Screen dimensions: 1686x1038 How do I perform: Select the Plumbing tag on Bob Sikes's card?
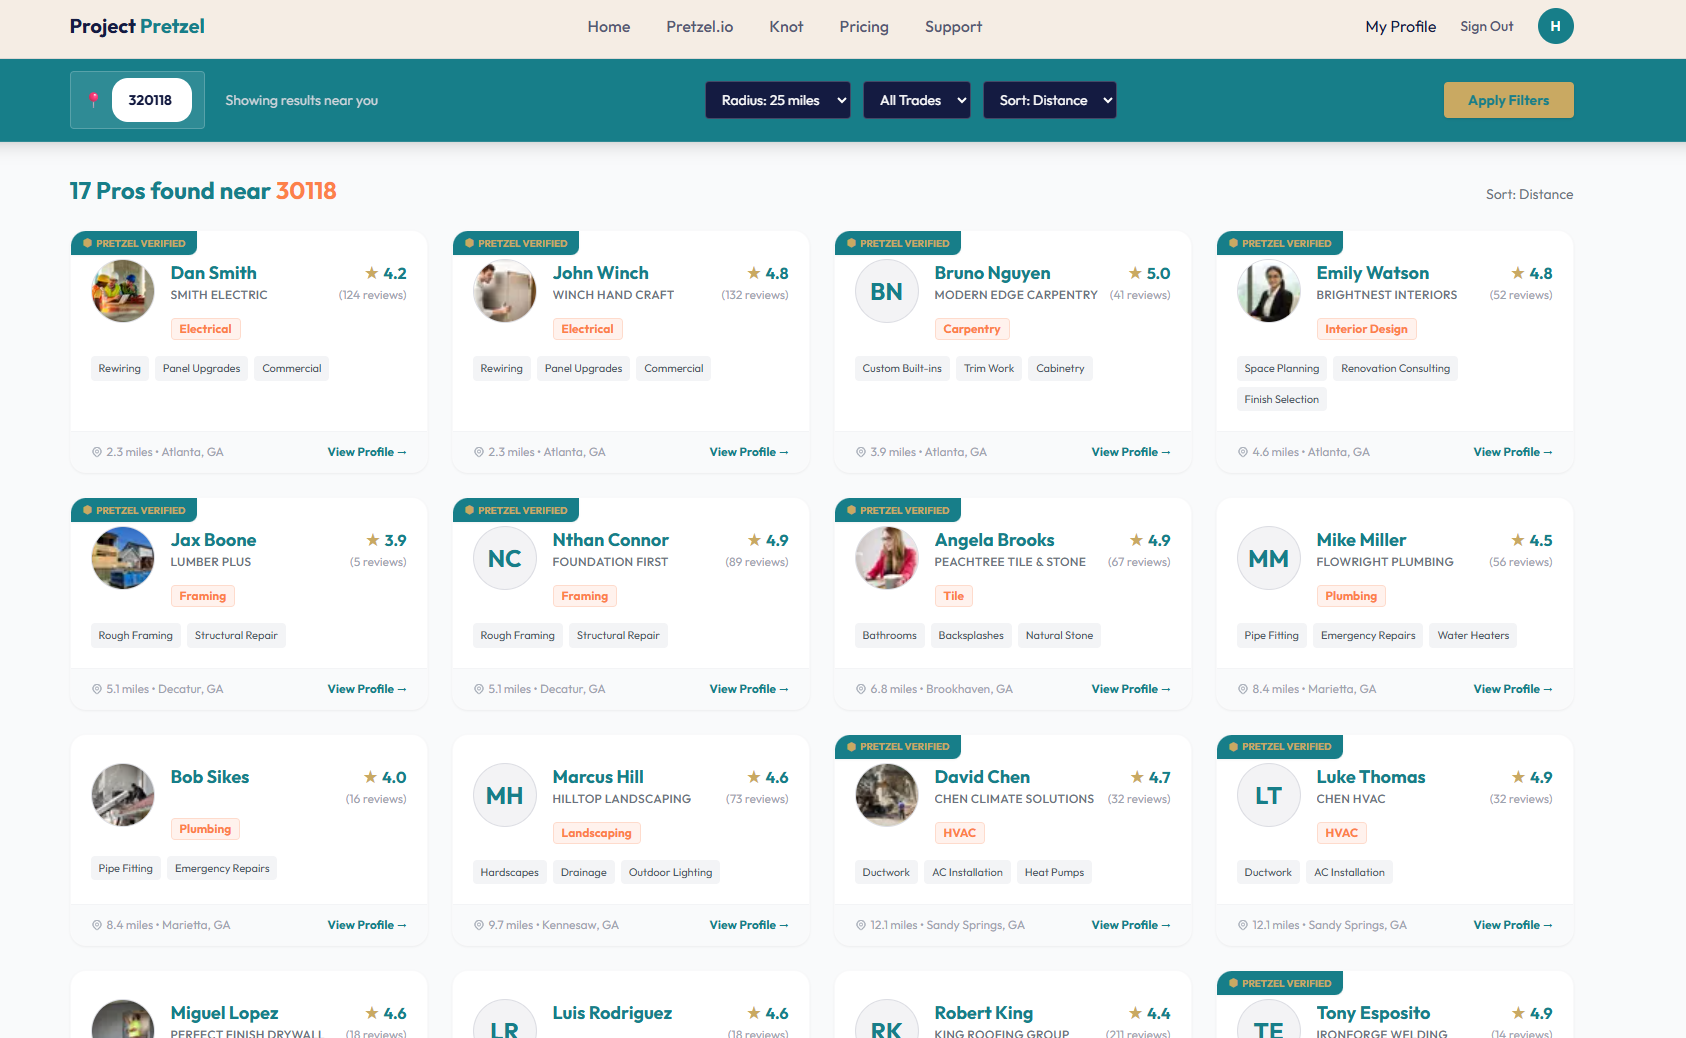(x=204, y=828)
